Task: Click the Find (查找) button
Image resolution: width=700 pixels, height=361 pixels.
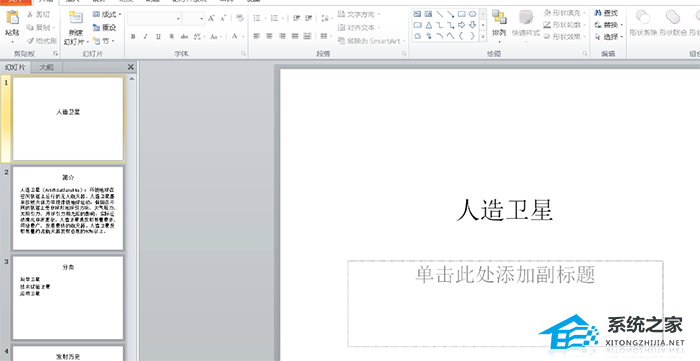Action: 607,13
